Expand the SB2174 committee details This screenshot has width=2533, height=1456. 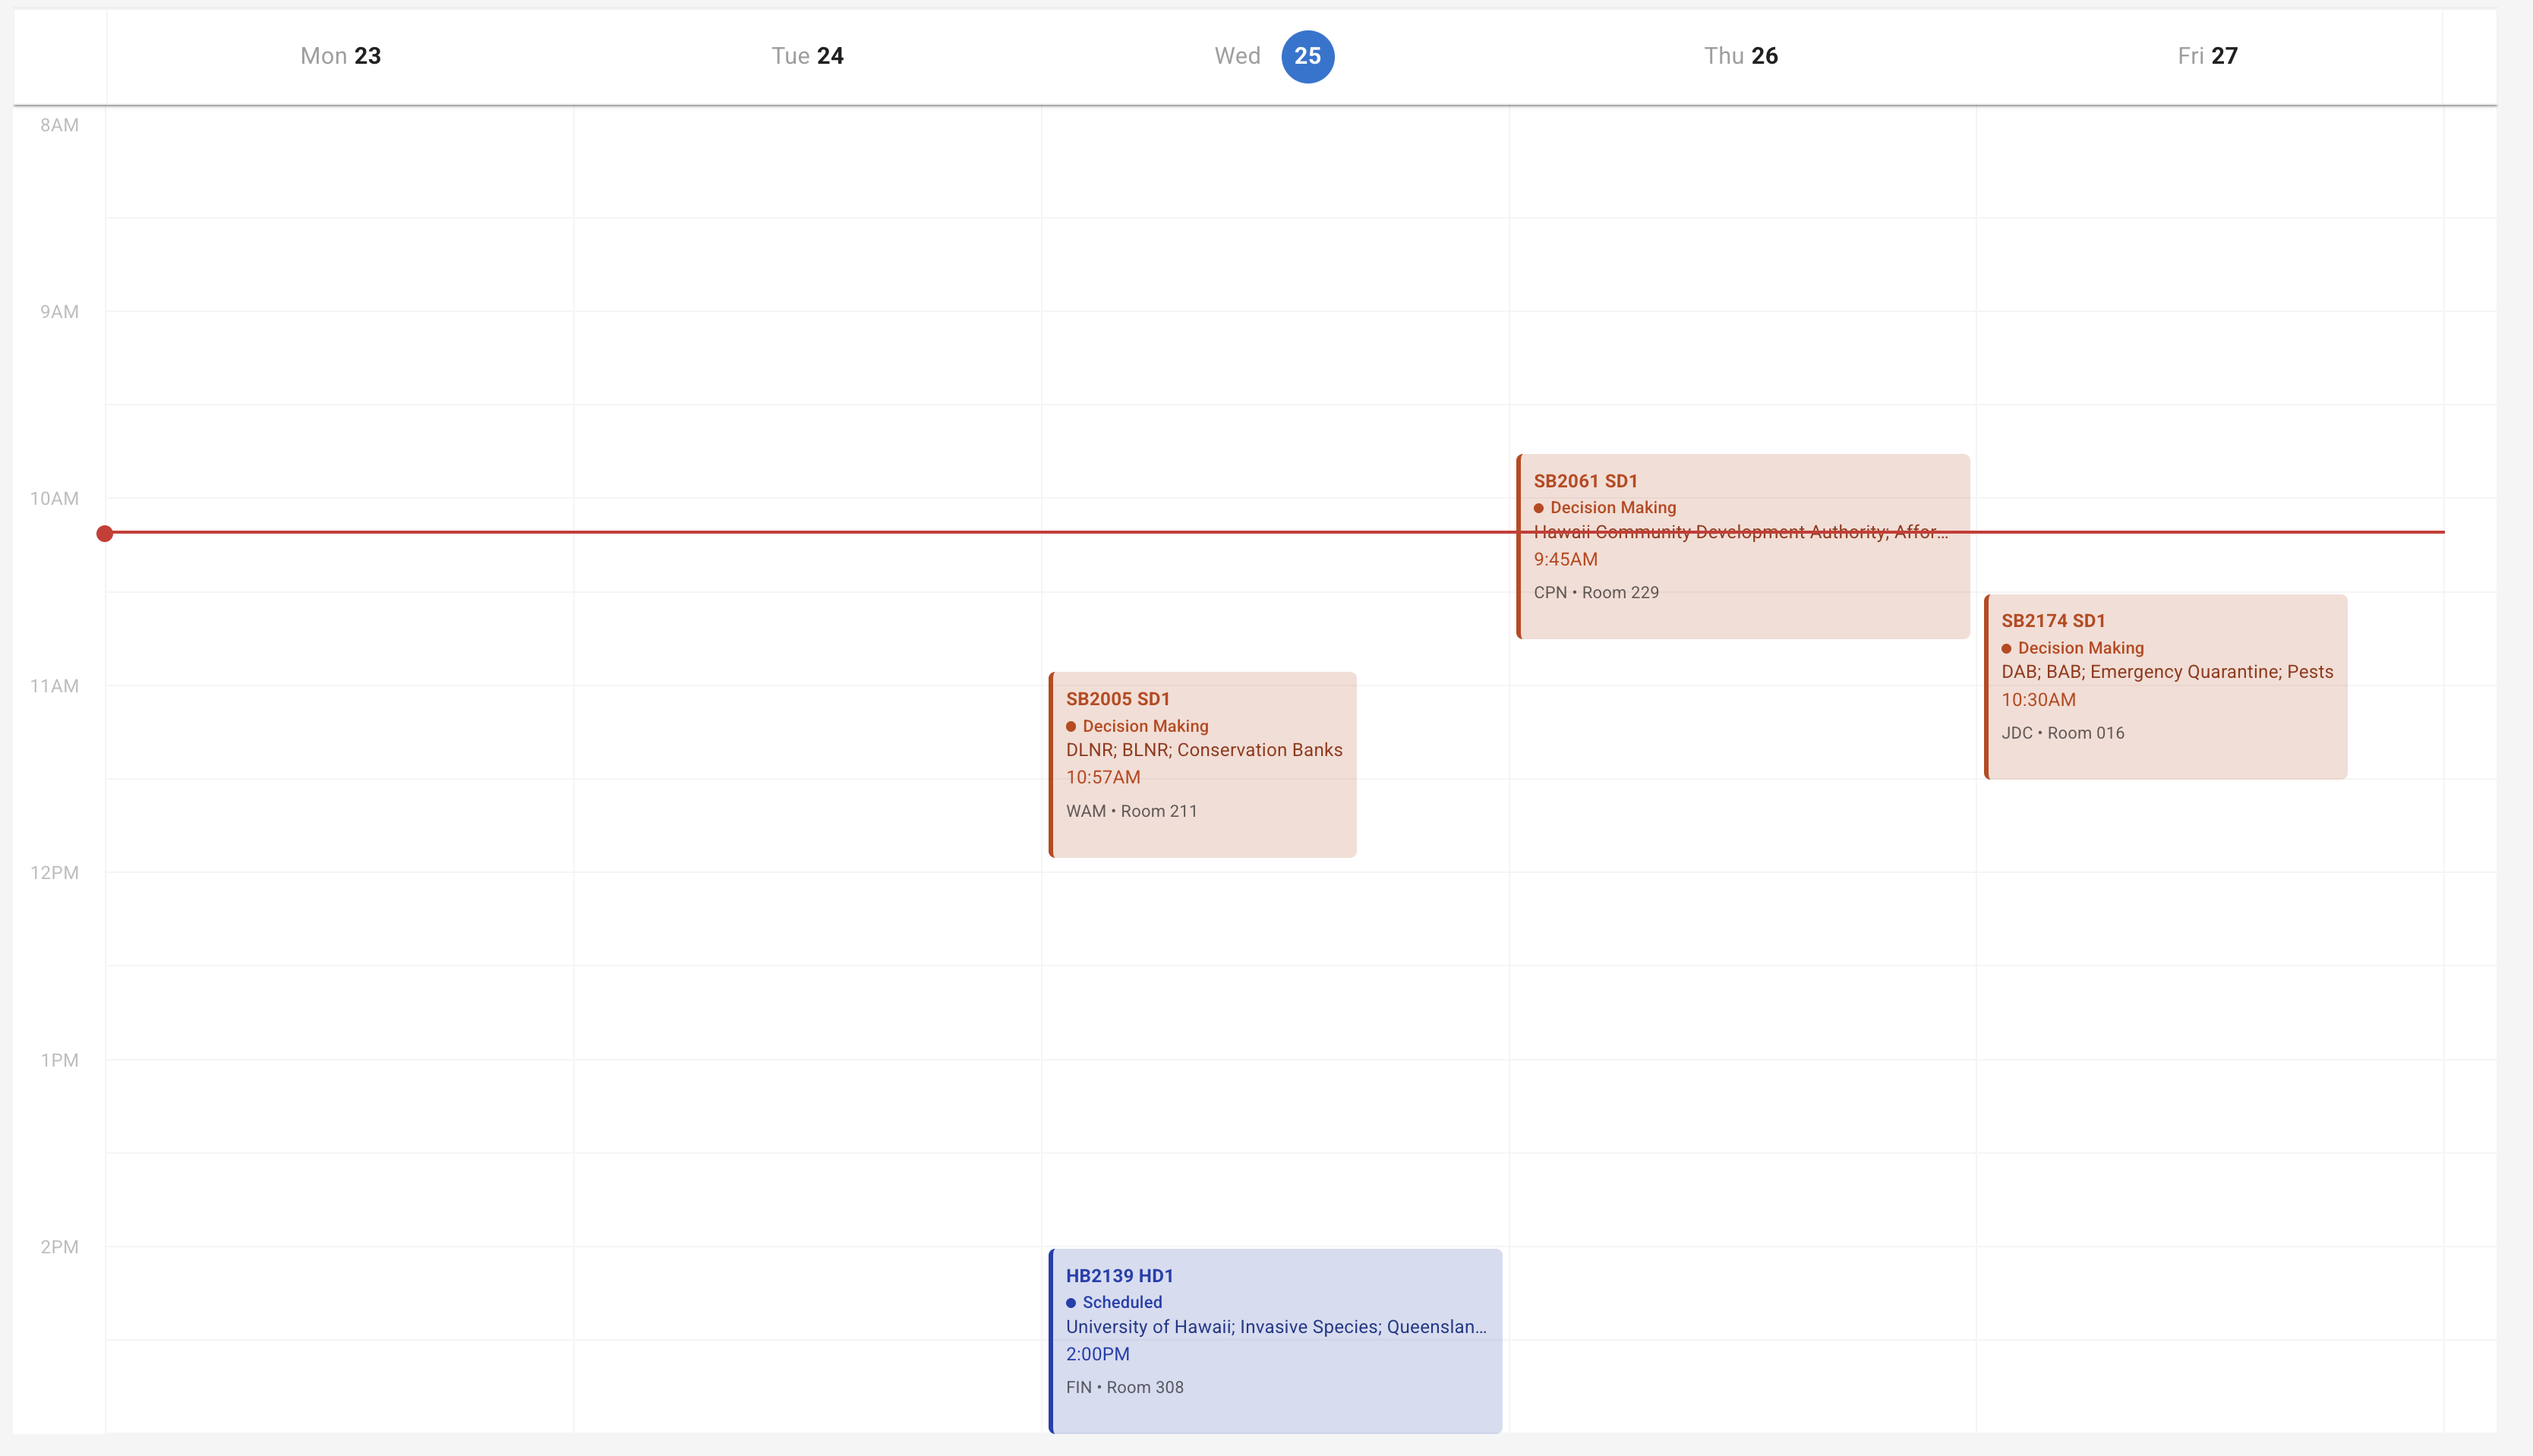(2166, 671)
